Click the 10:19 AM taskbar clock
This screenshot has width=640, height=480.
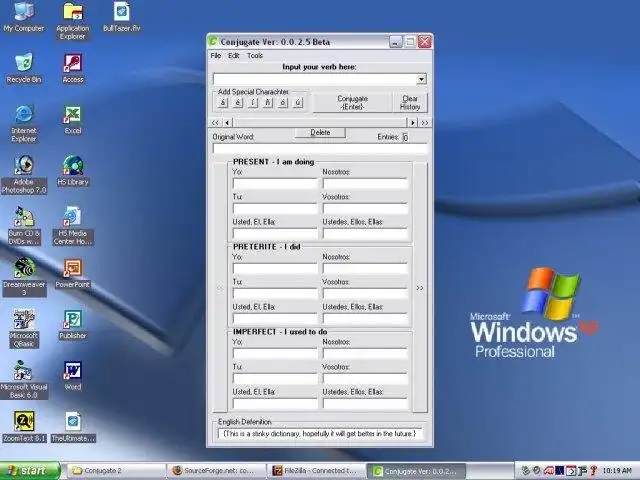point(617,471)
